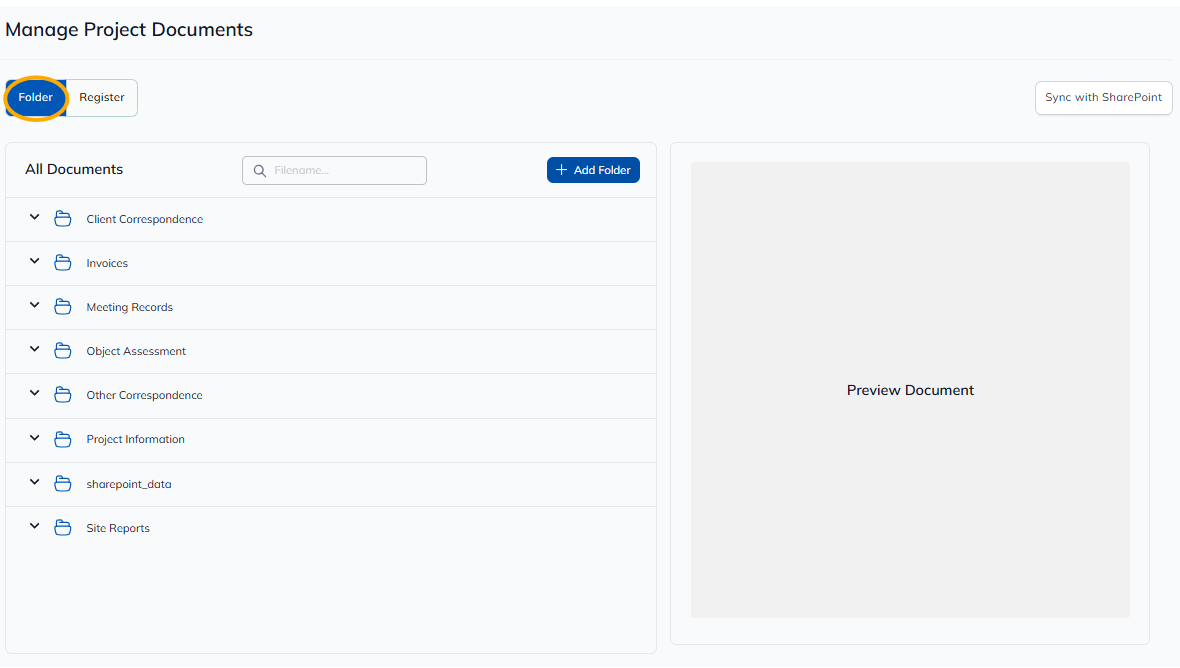Open the Project Information folder label
Screen dimensions: 1180x668
pos(135,440)
